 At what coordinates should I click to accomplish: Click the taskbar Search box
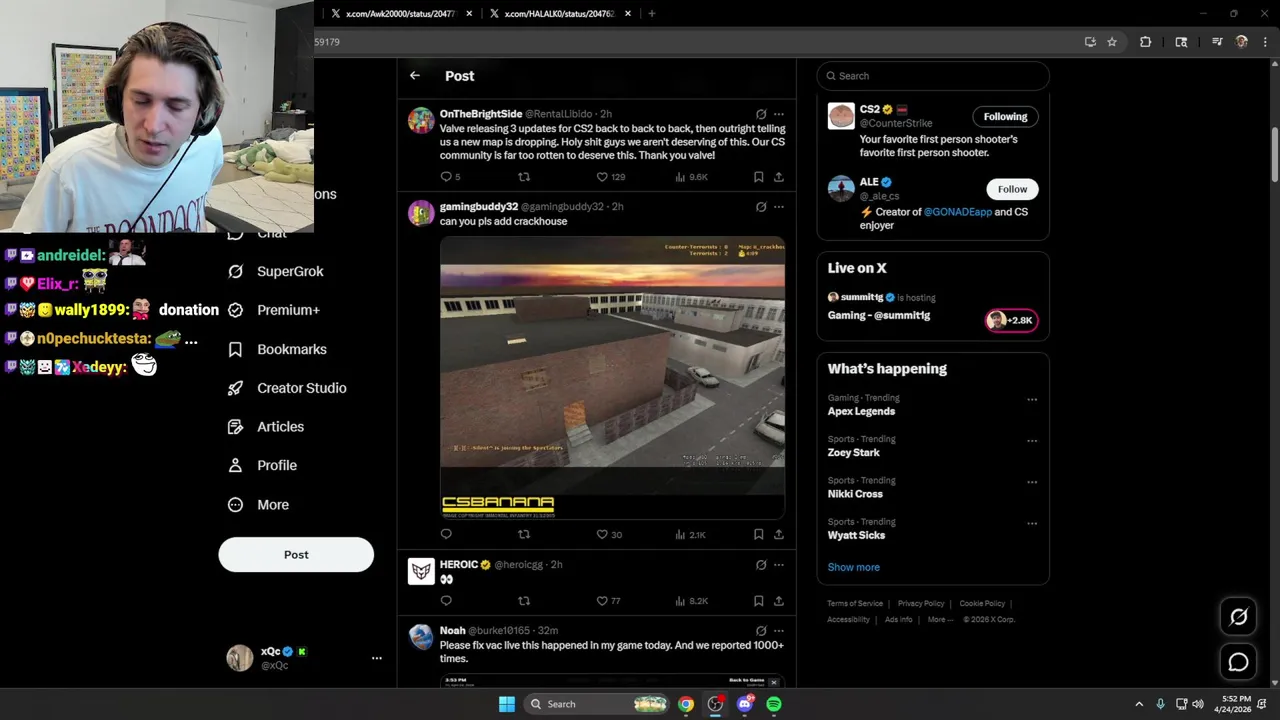(596, 704)
